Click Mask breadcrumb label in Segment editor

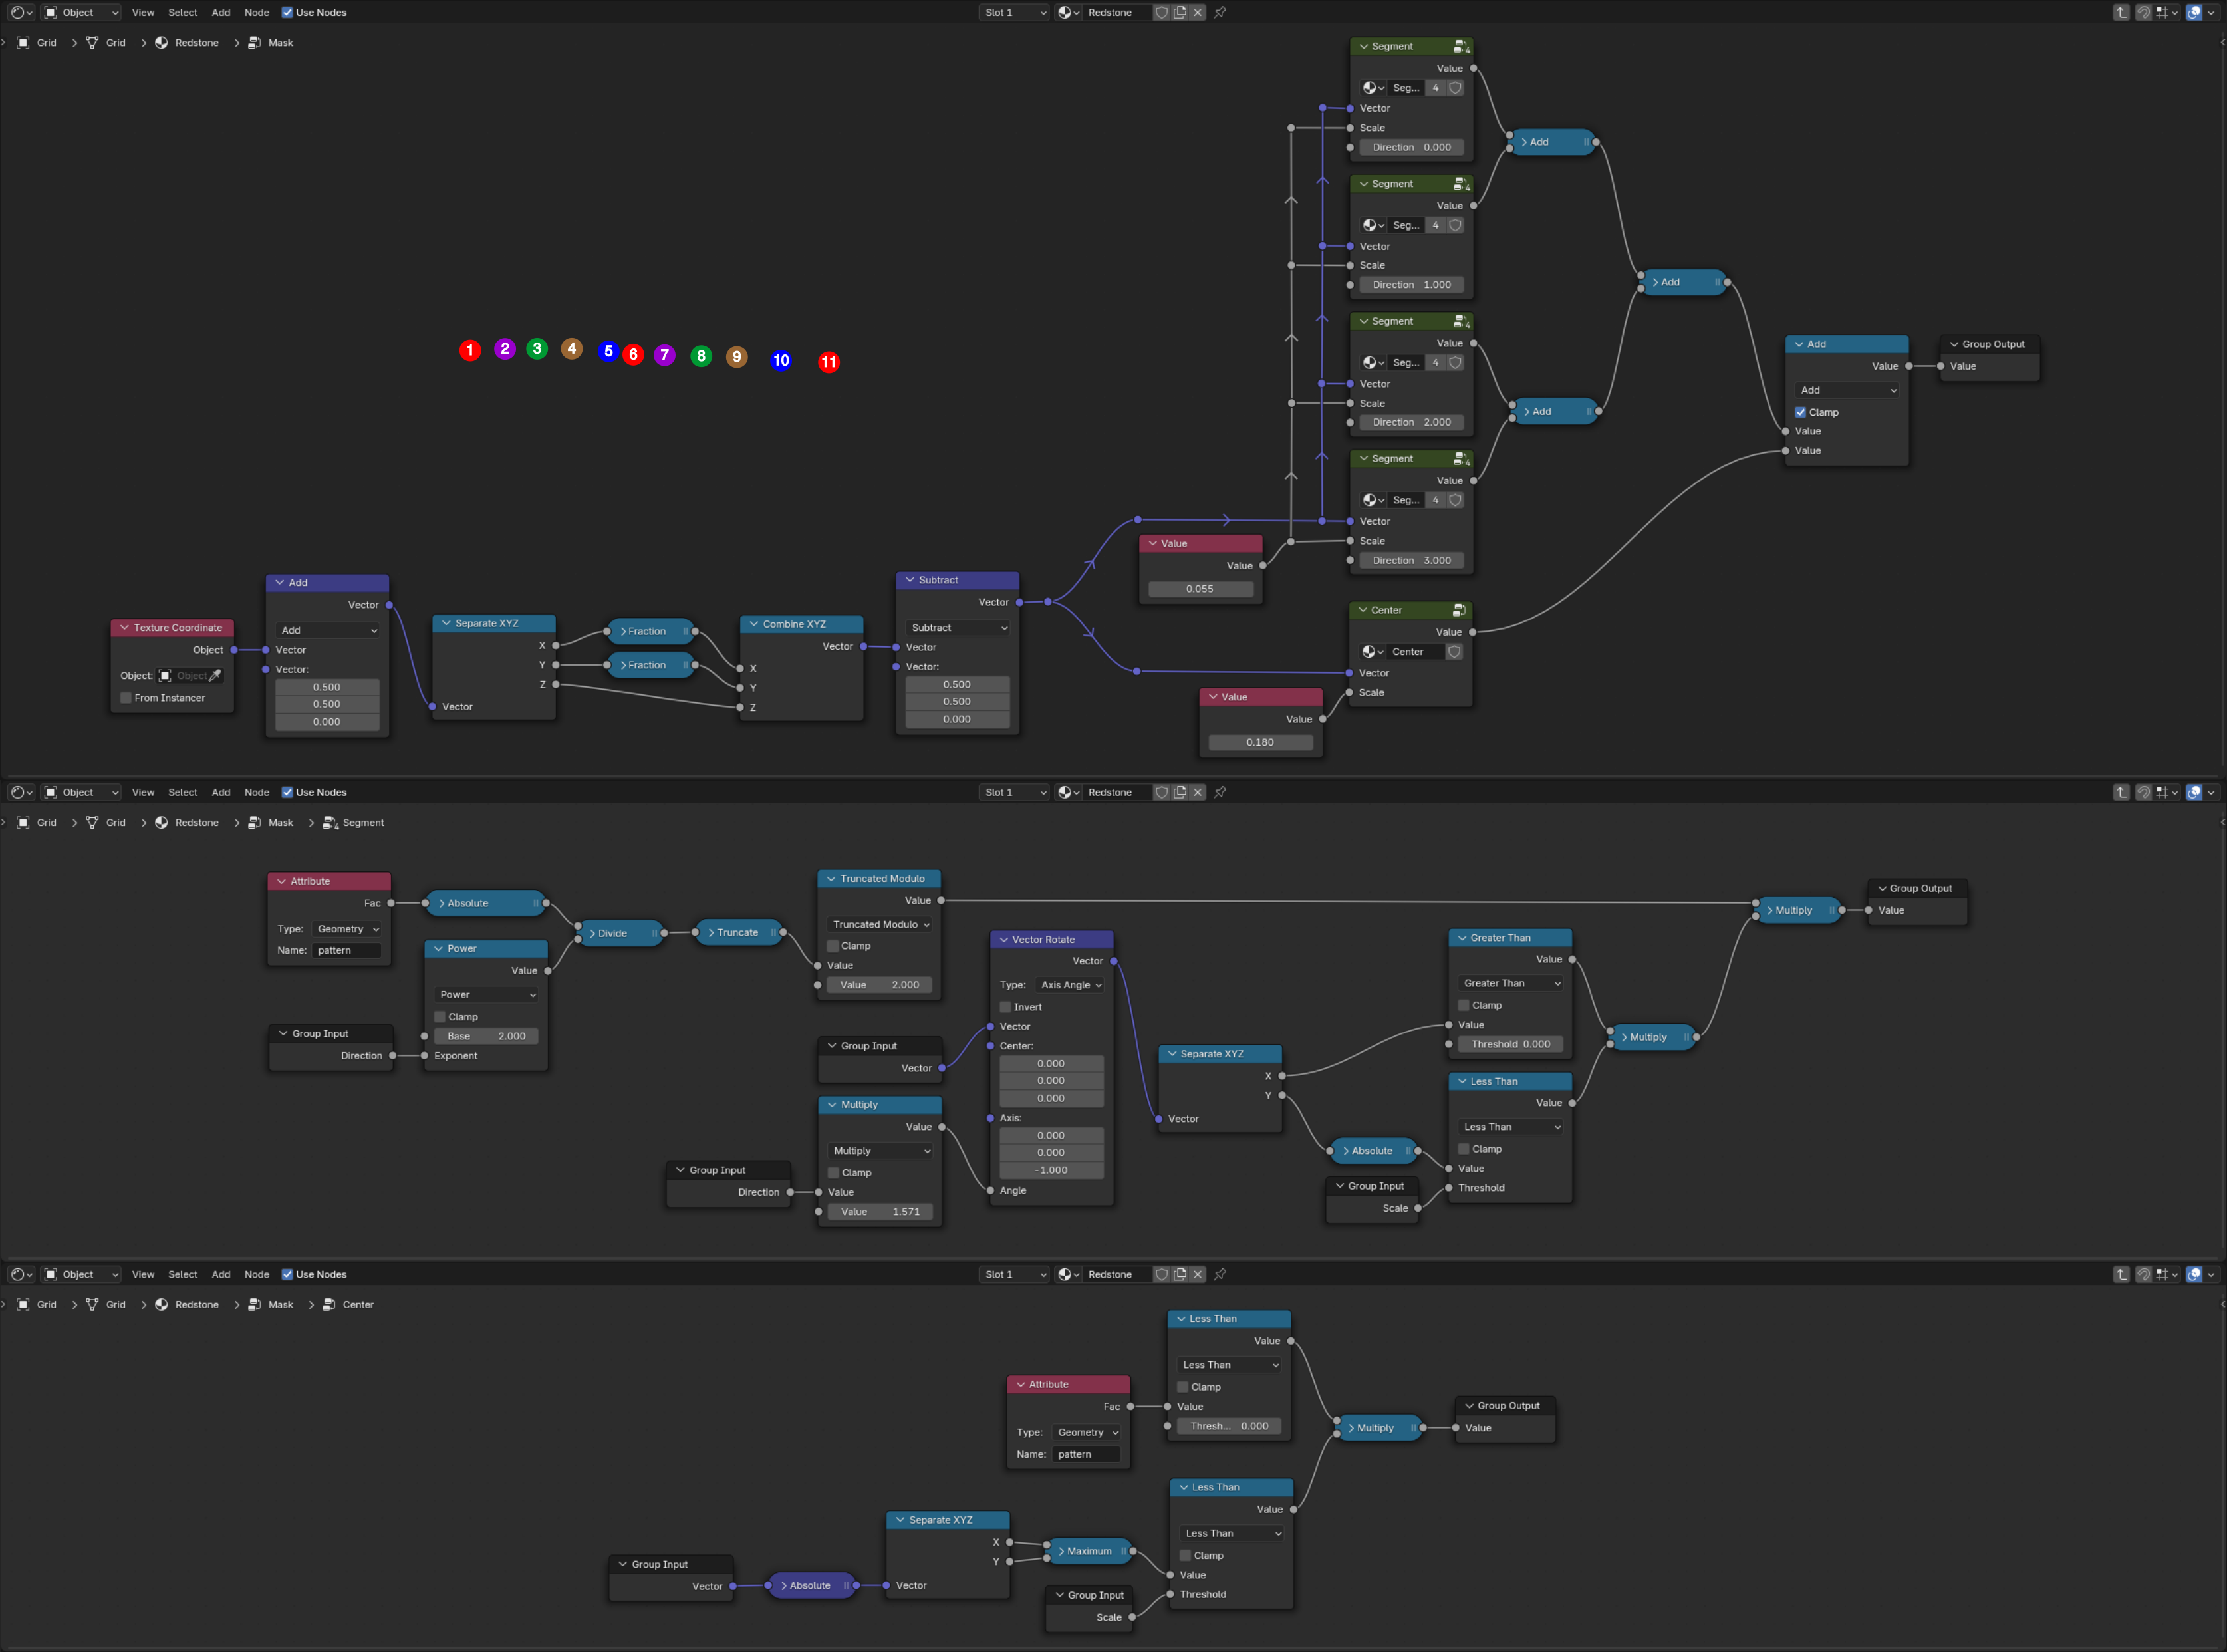click(x=281, y=822)
